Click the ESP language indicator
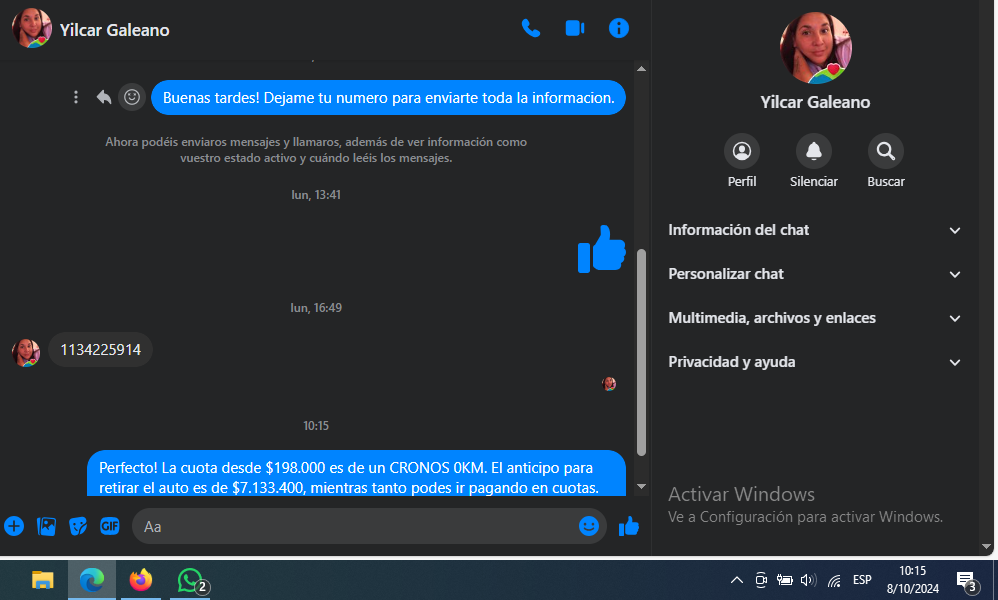The image size is (998, 600). click(862, 580)
